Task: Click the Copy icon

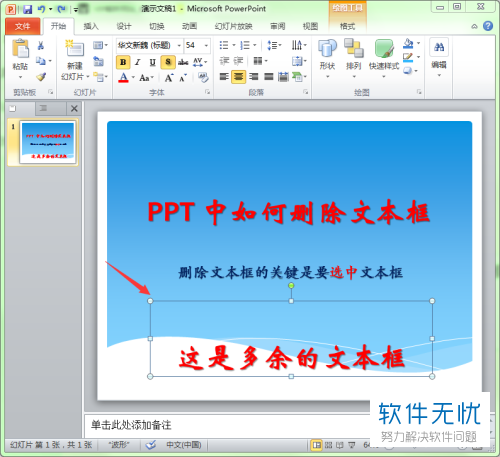Action: pos(41,61)
